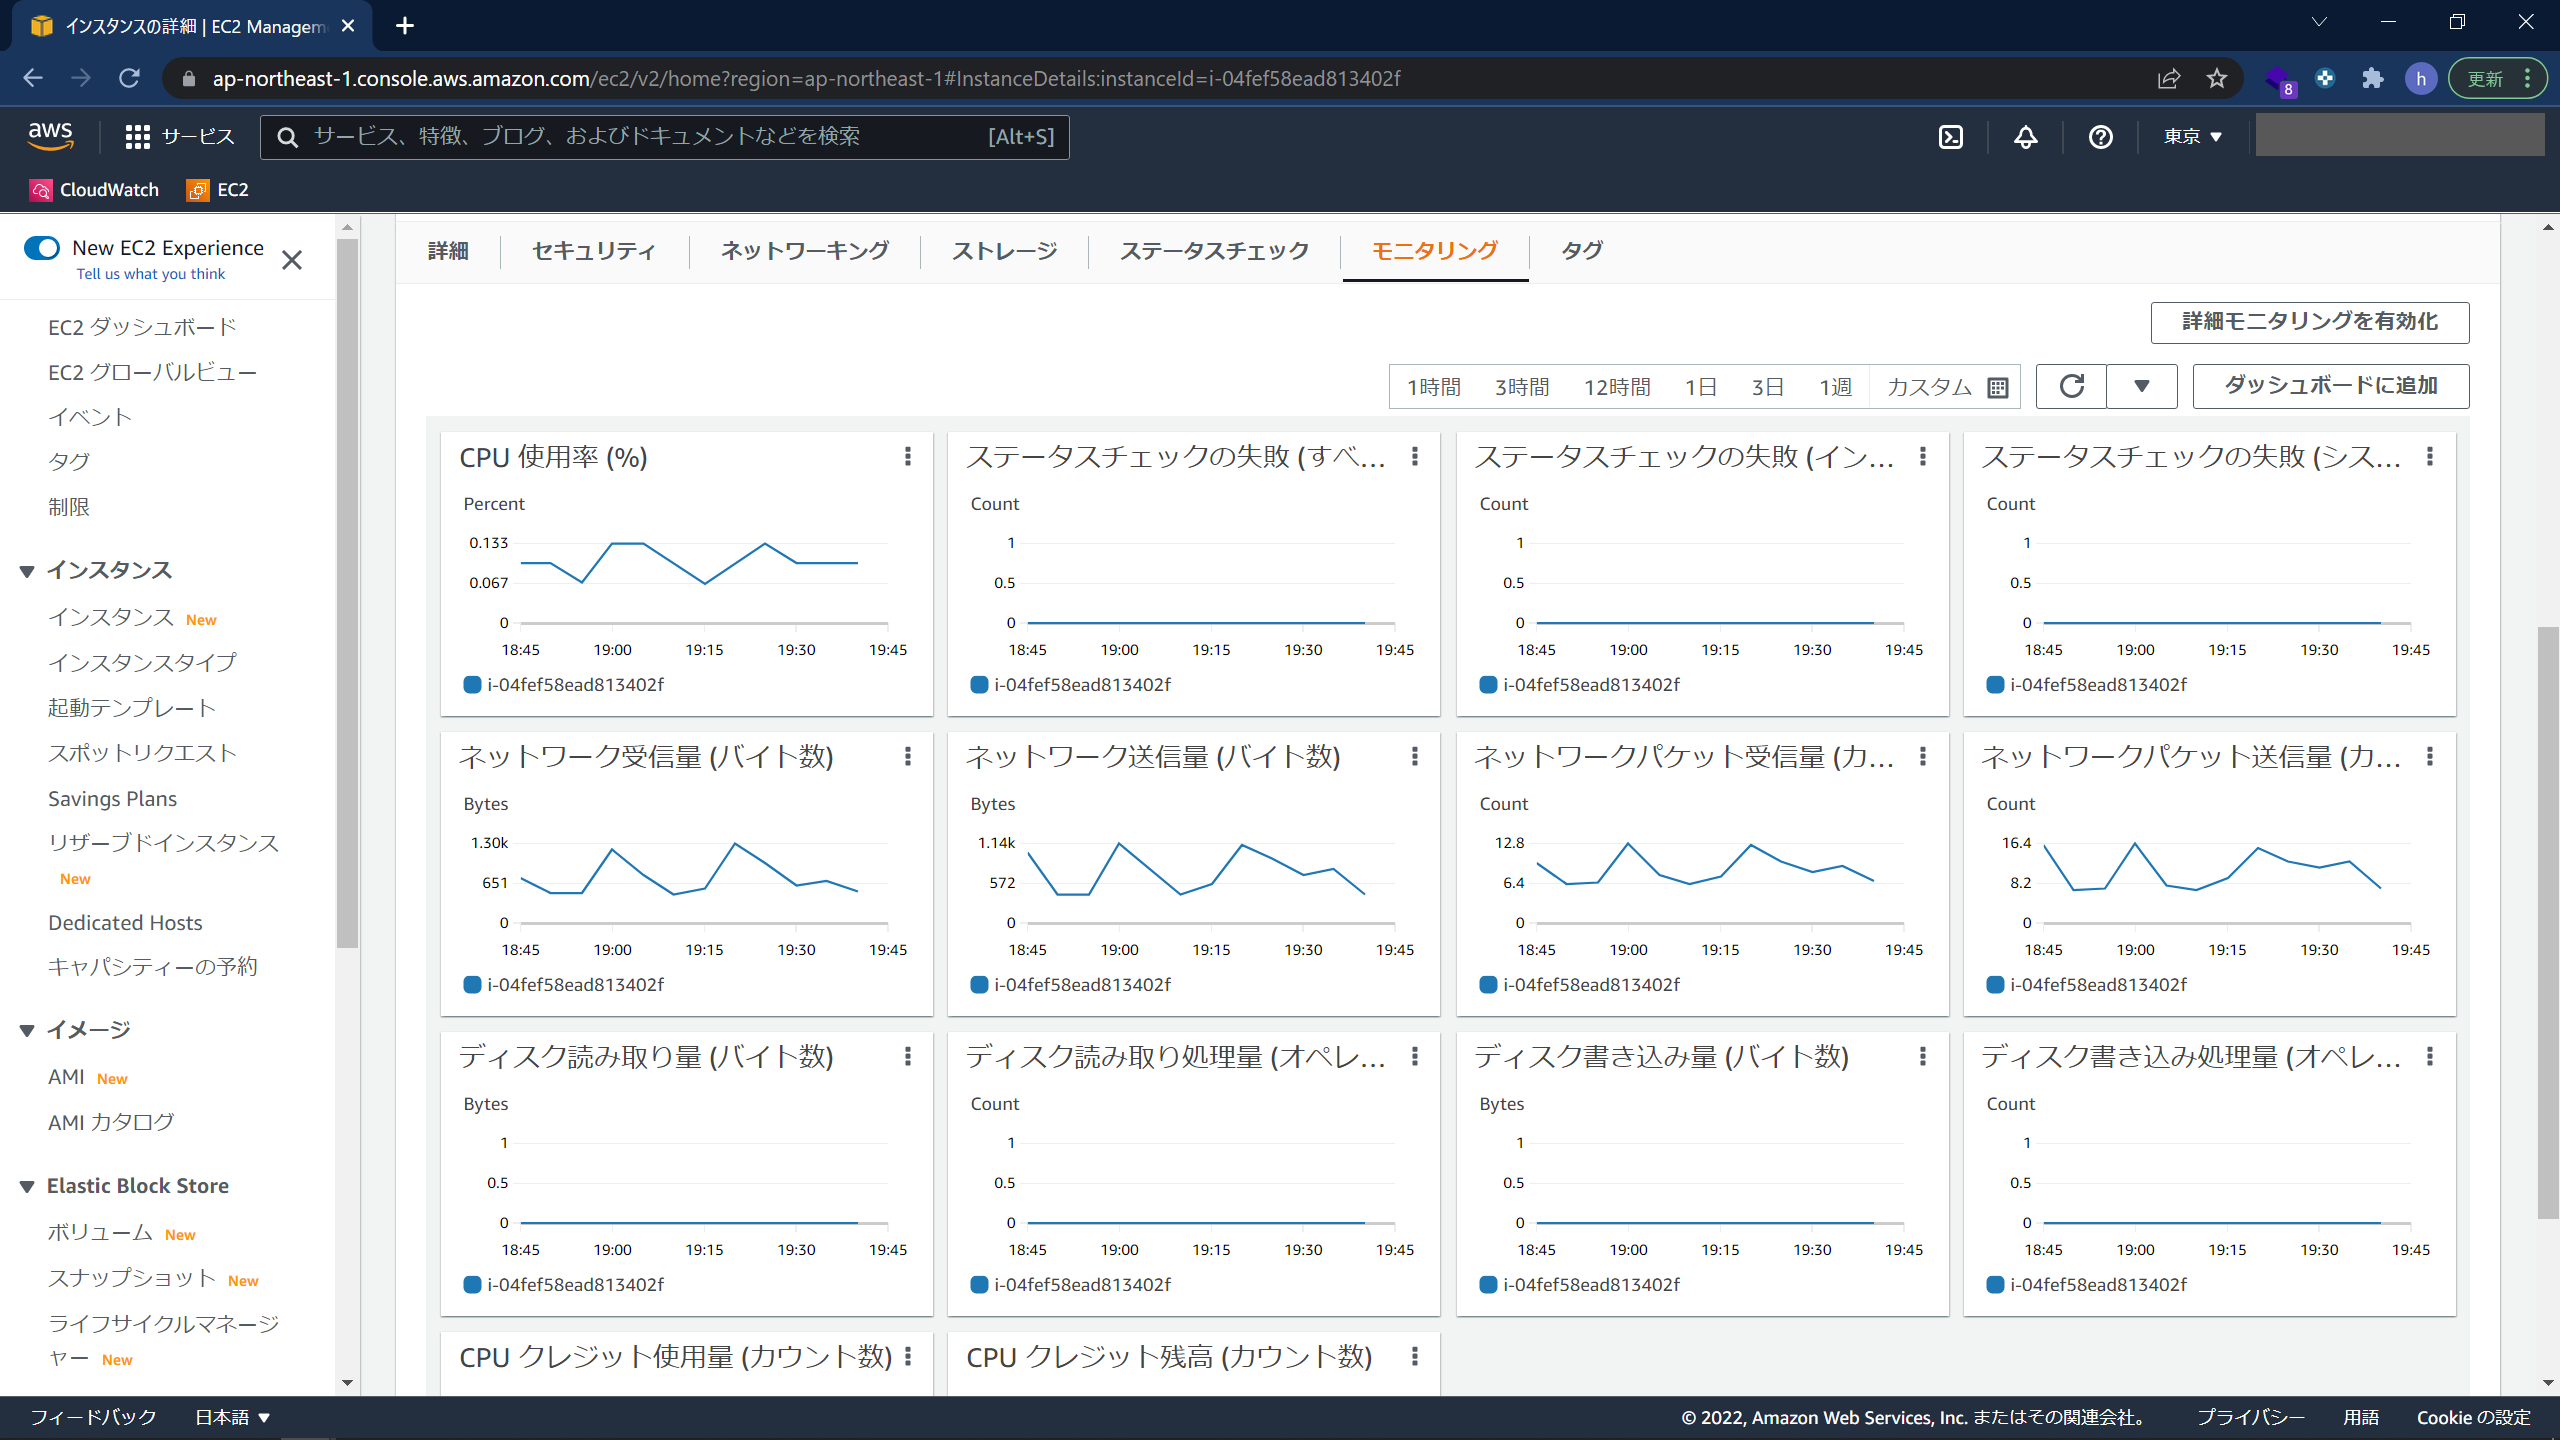Open options for ネットワークパケット受信量 graph
The width and height of the screenshot is (2560, 1440).
point(1923,756)
